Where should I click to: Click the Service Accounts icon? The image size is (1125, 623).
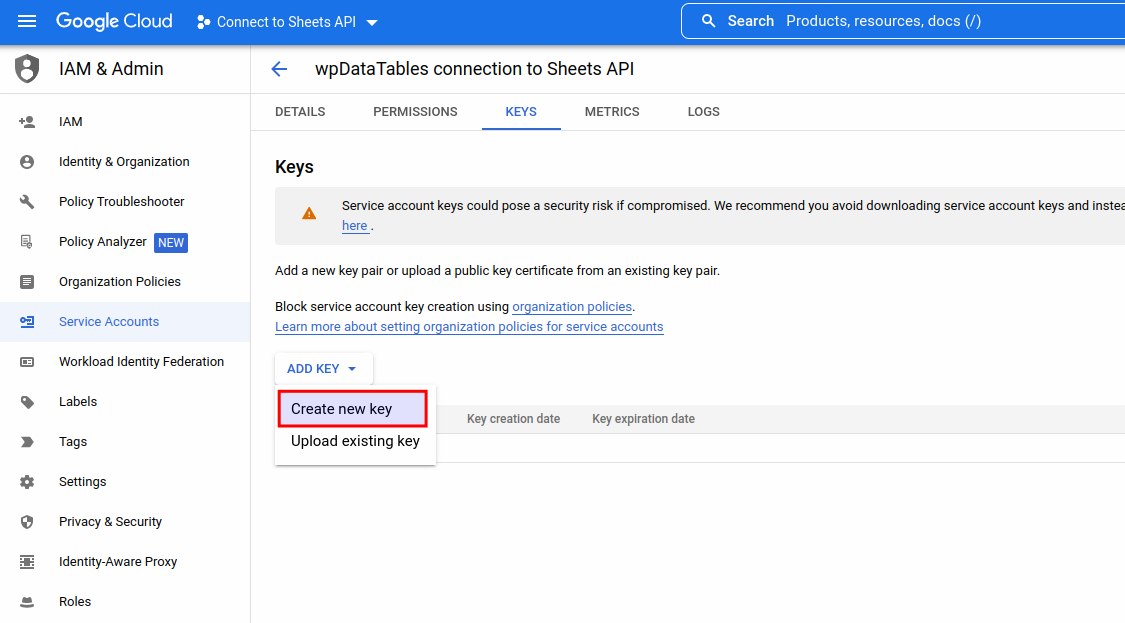point(27,322)
